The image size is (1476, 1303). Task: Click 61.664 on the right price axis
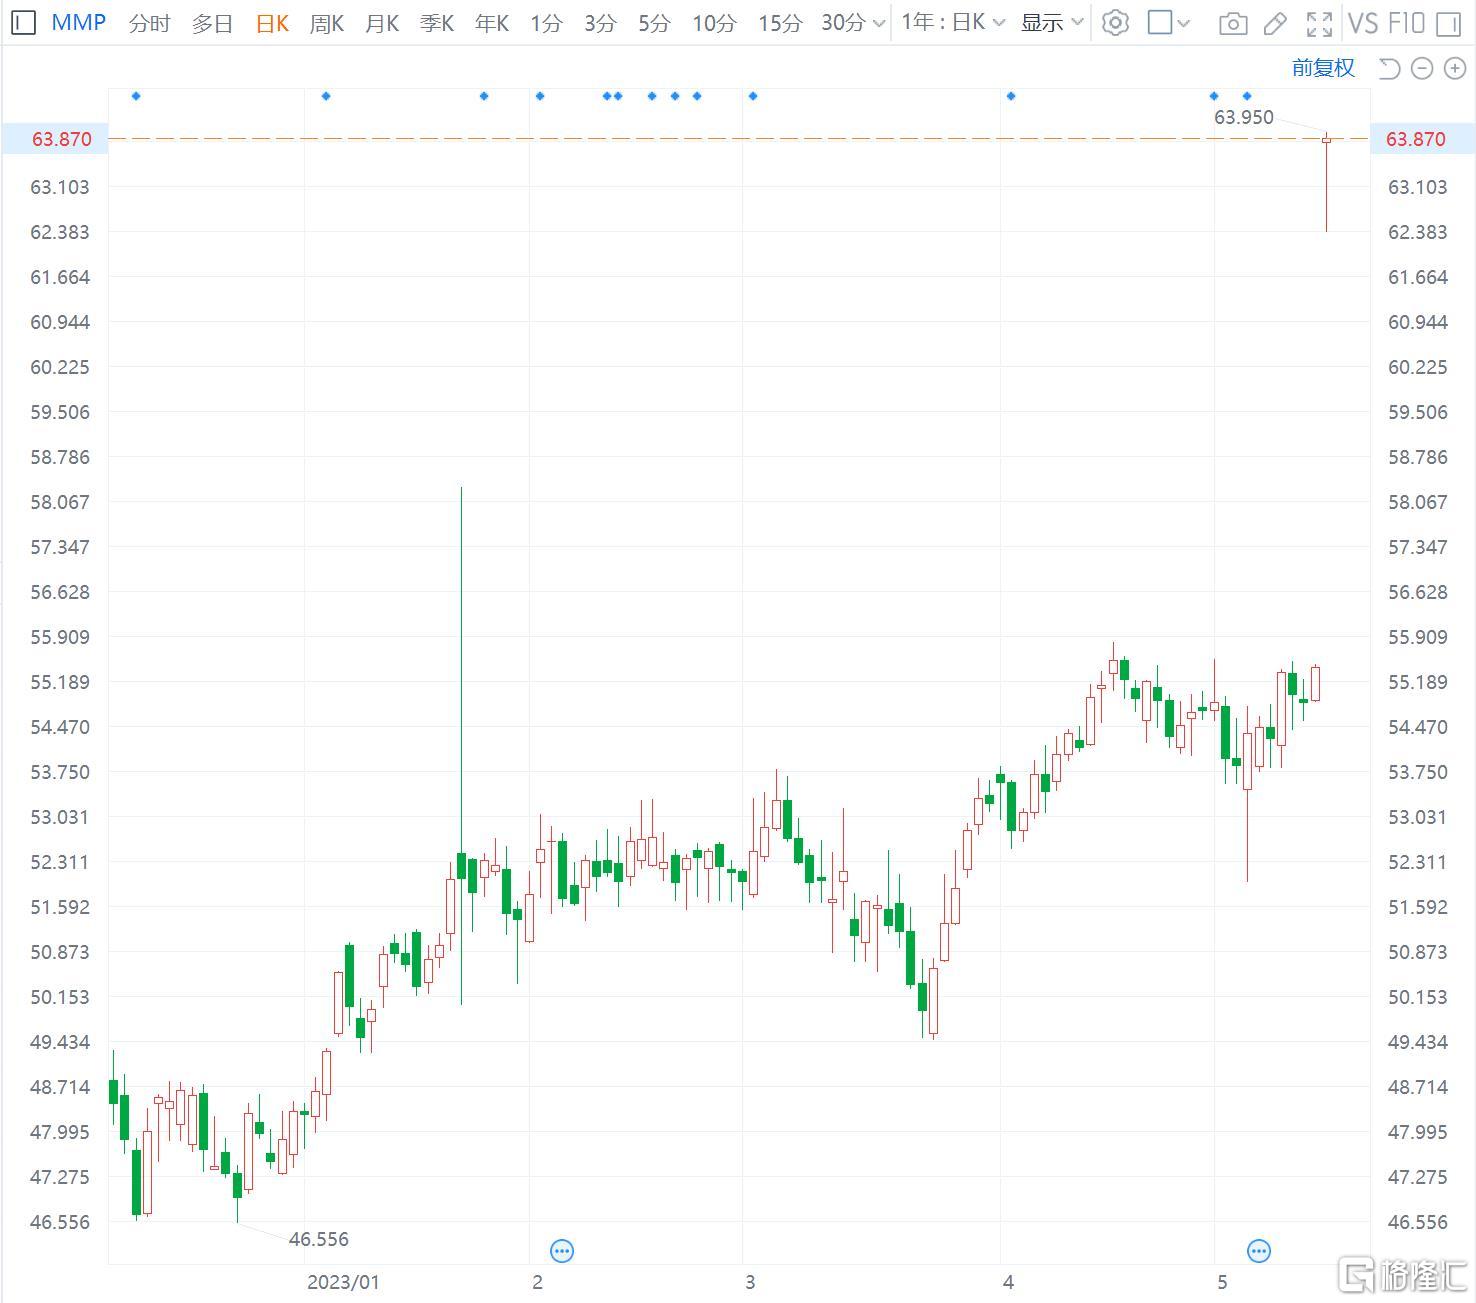[x=1418, y=277]
